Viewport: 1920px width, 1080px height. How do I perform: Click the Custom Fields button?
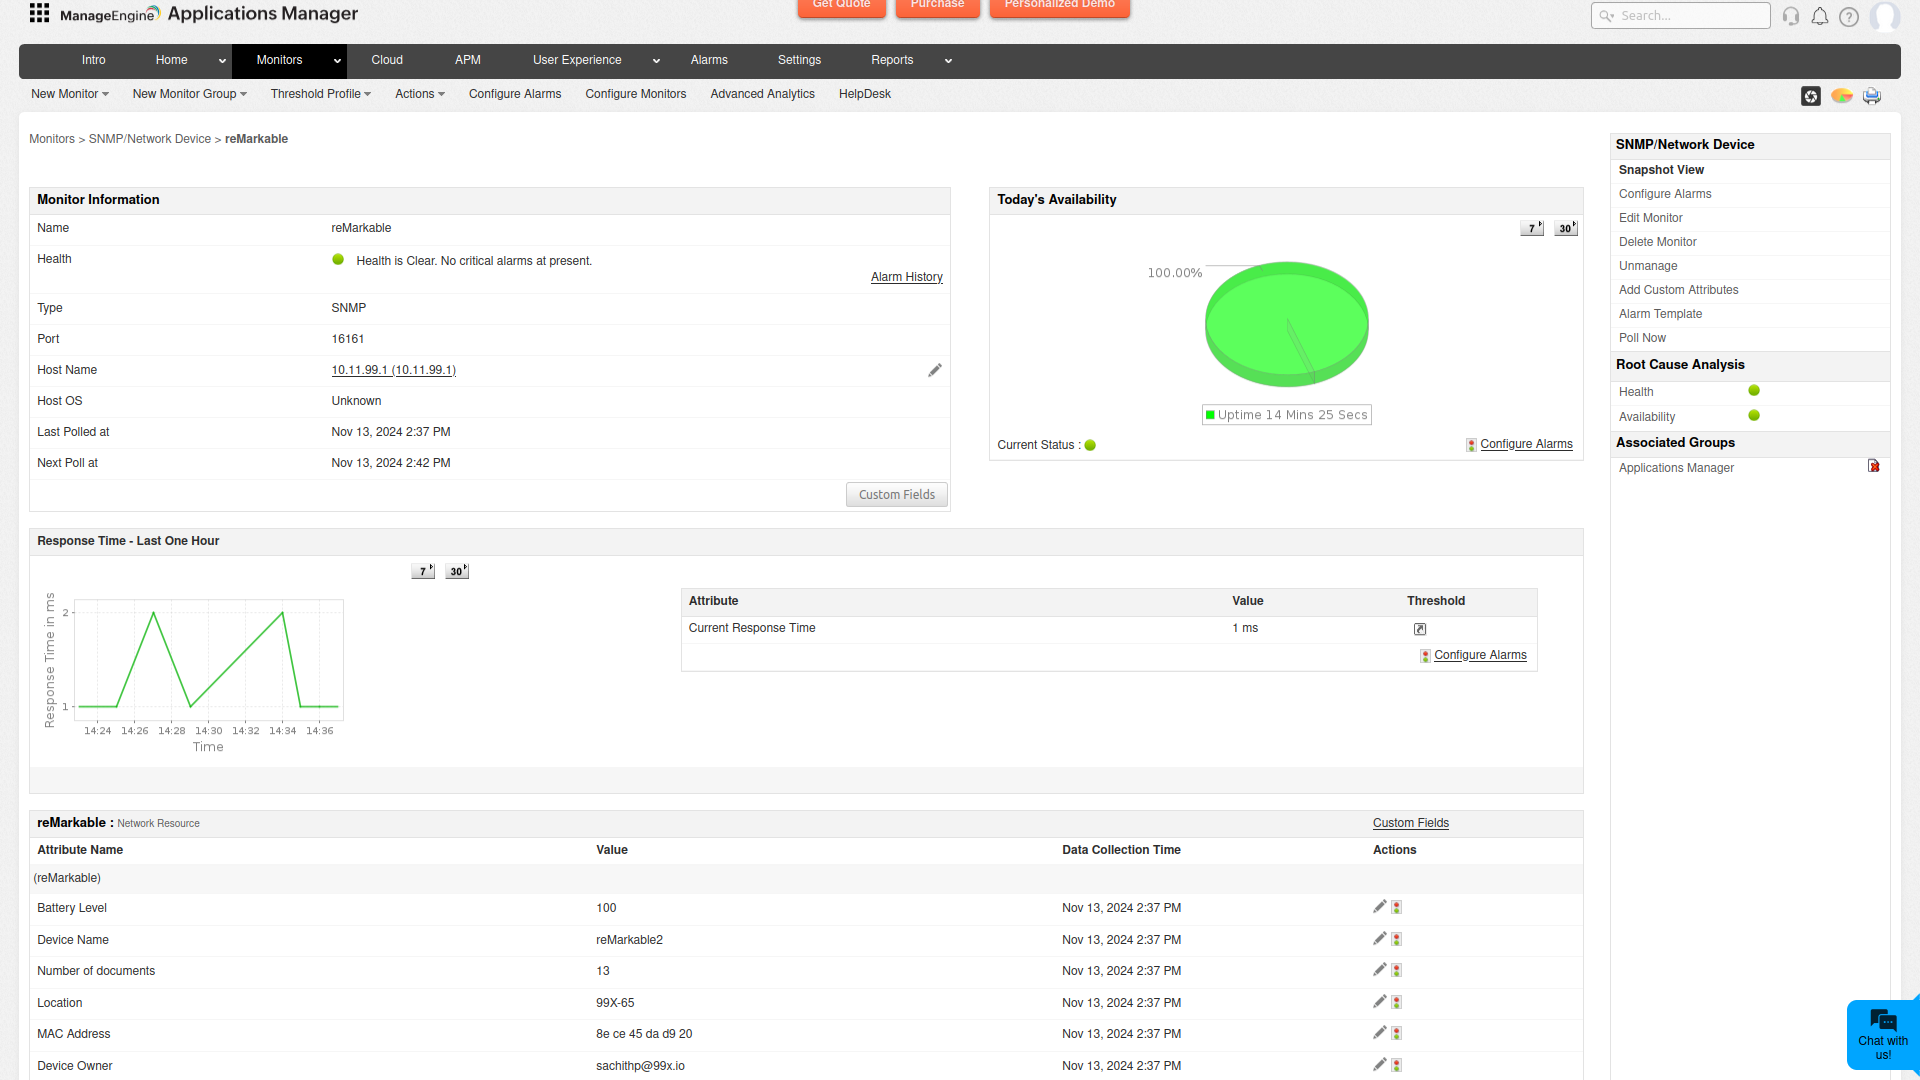point(896,495)
